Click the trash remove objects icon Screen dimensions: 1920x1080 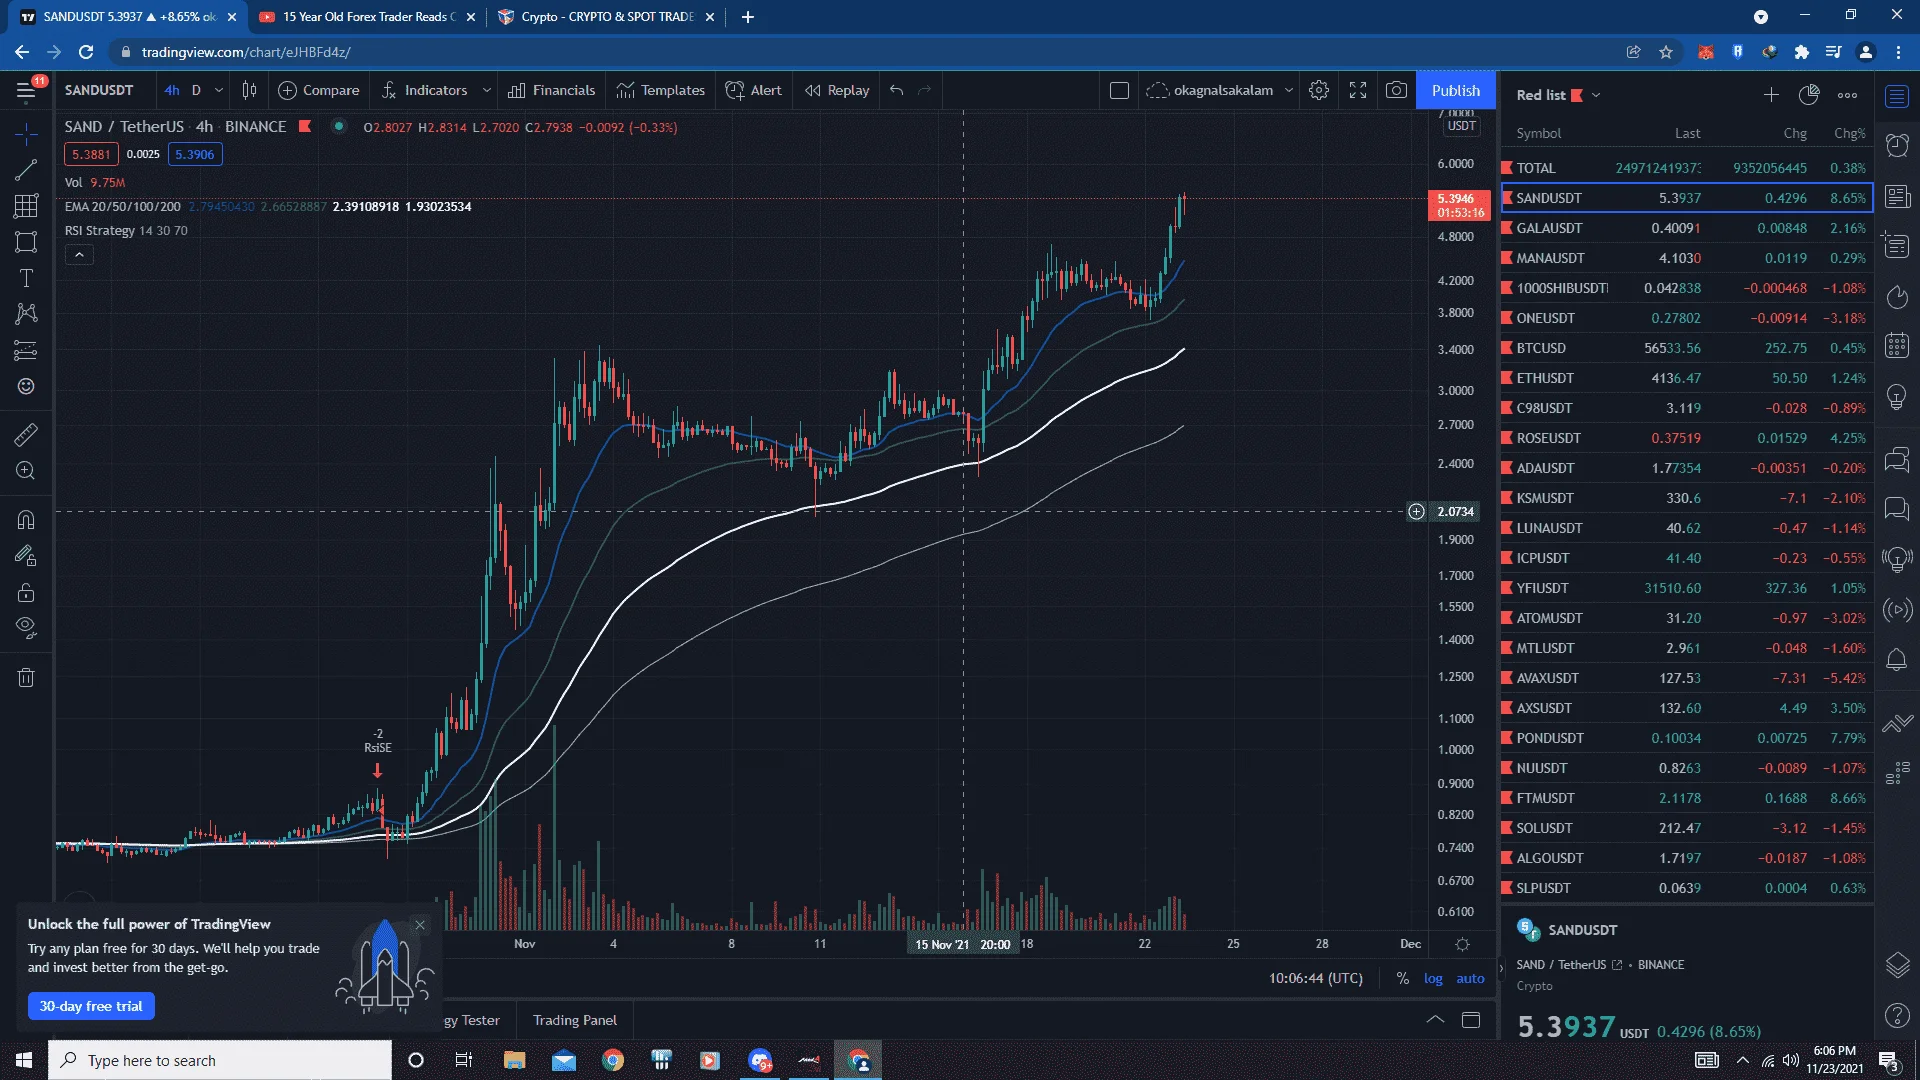coord(26,678)
